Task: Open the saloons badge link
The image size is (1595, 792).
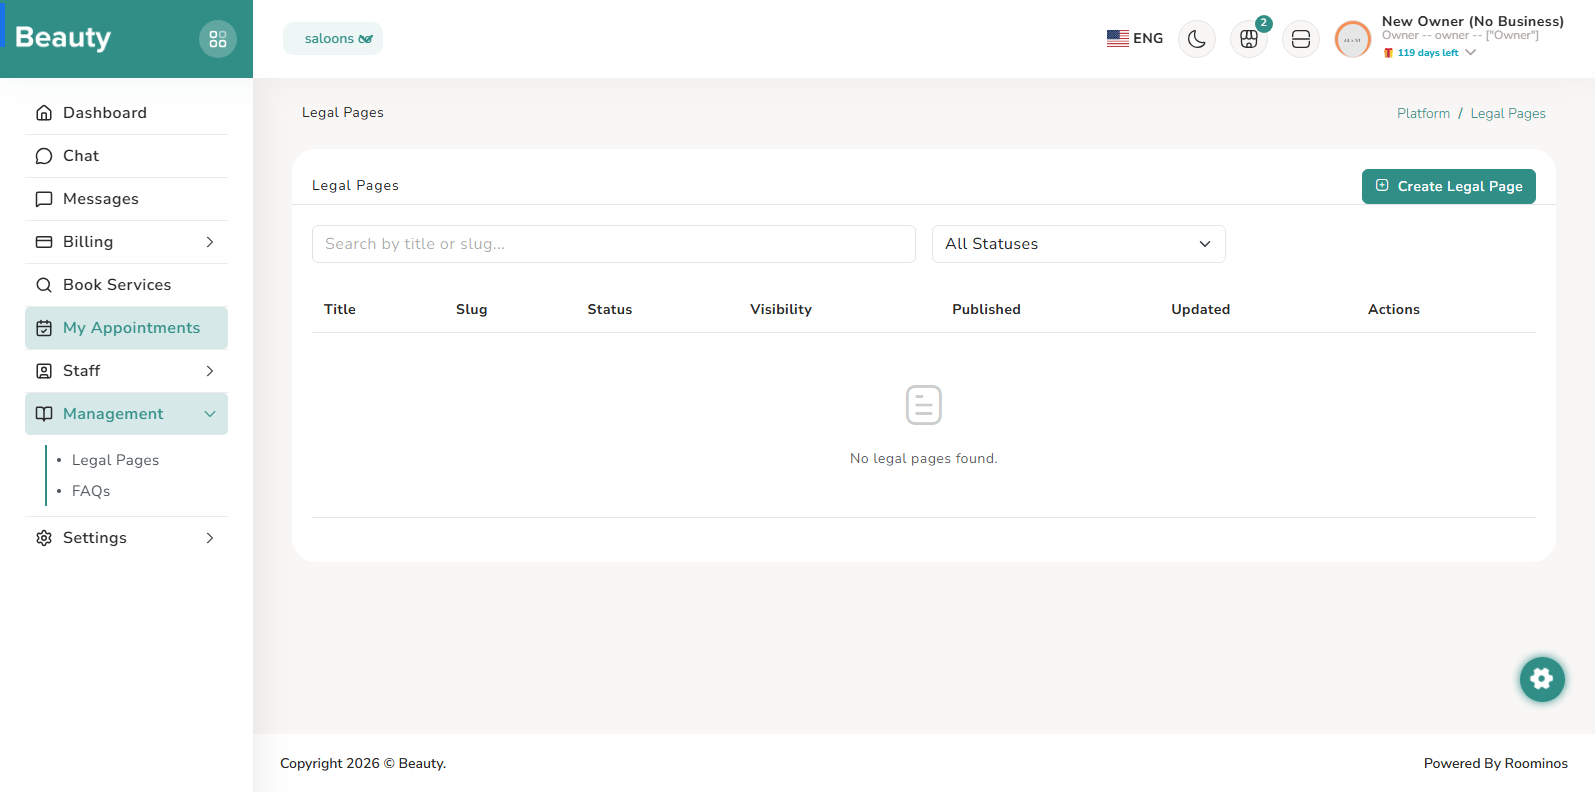Action: [x=333, y=38]
